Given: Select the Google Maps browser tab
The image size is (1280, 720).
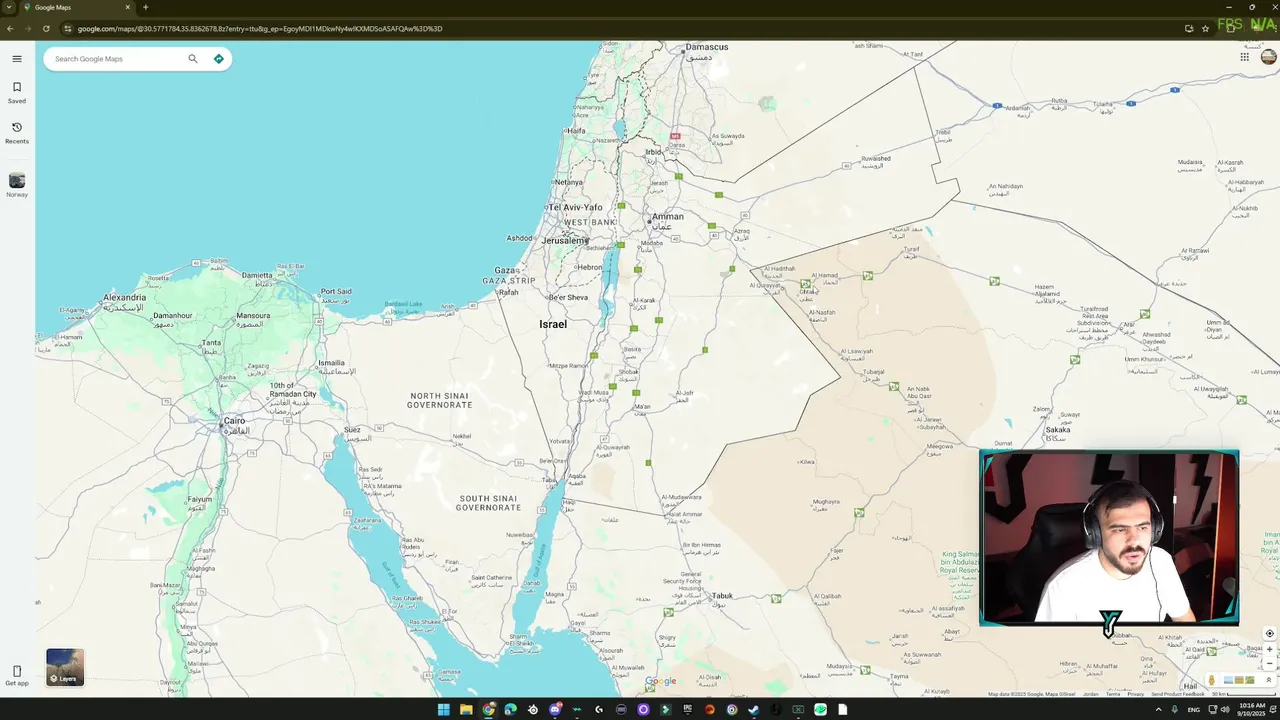Looking at the screenshot, I should click(x=78, y=7).
